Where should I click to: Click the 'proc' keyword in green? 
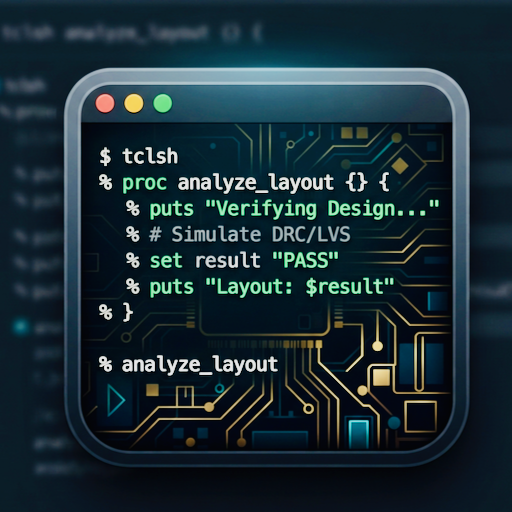tap(144, 183)
